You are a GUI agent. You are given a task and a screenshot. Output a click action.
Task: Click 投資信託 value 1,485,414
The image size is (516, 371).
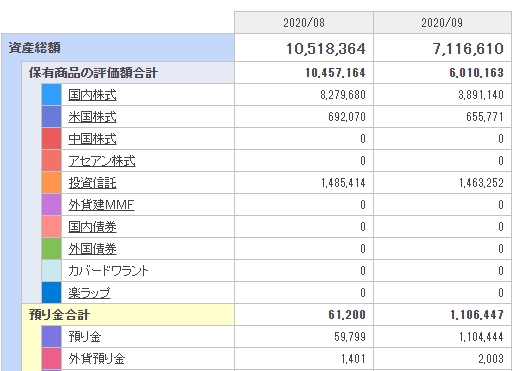(x=343, y=183)
